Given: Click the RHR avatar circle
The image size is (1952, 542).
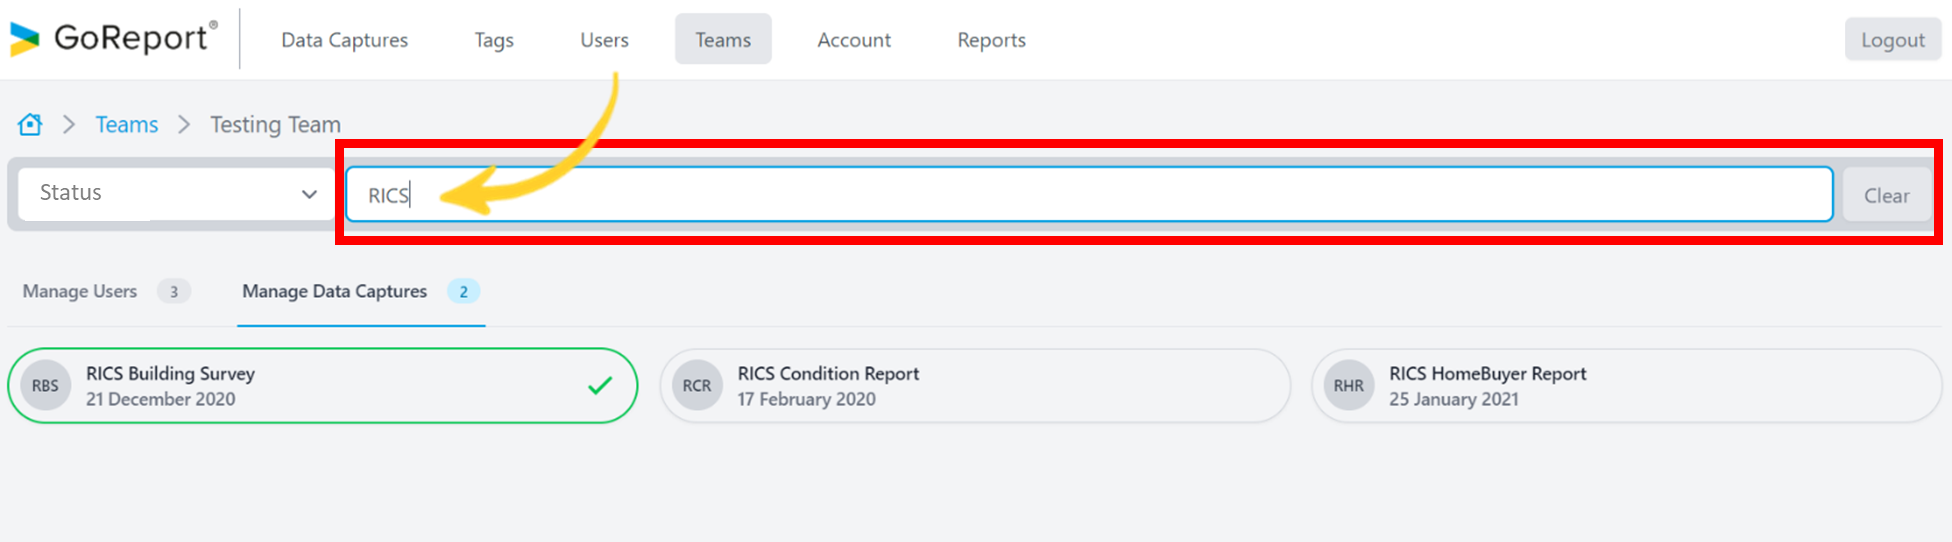Looking at the screenshot, I should [x=1348, y=386].
